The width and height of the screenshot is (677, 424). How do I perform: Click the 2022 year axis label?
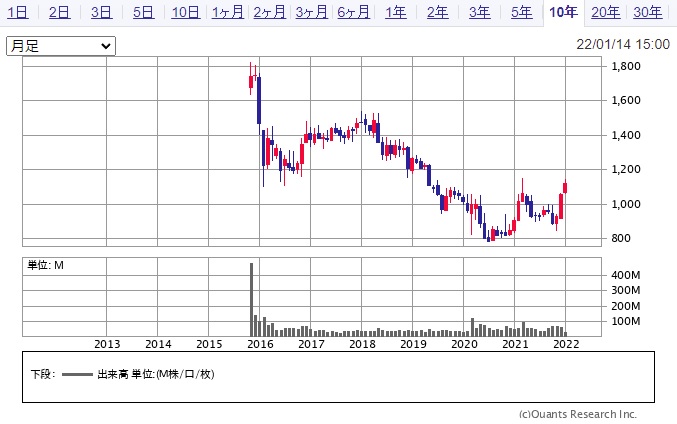tap(566, 344)
